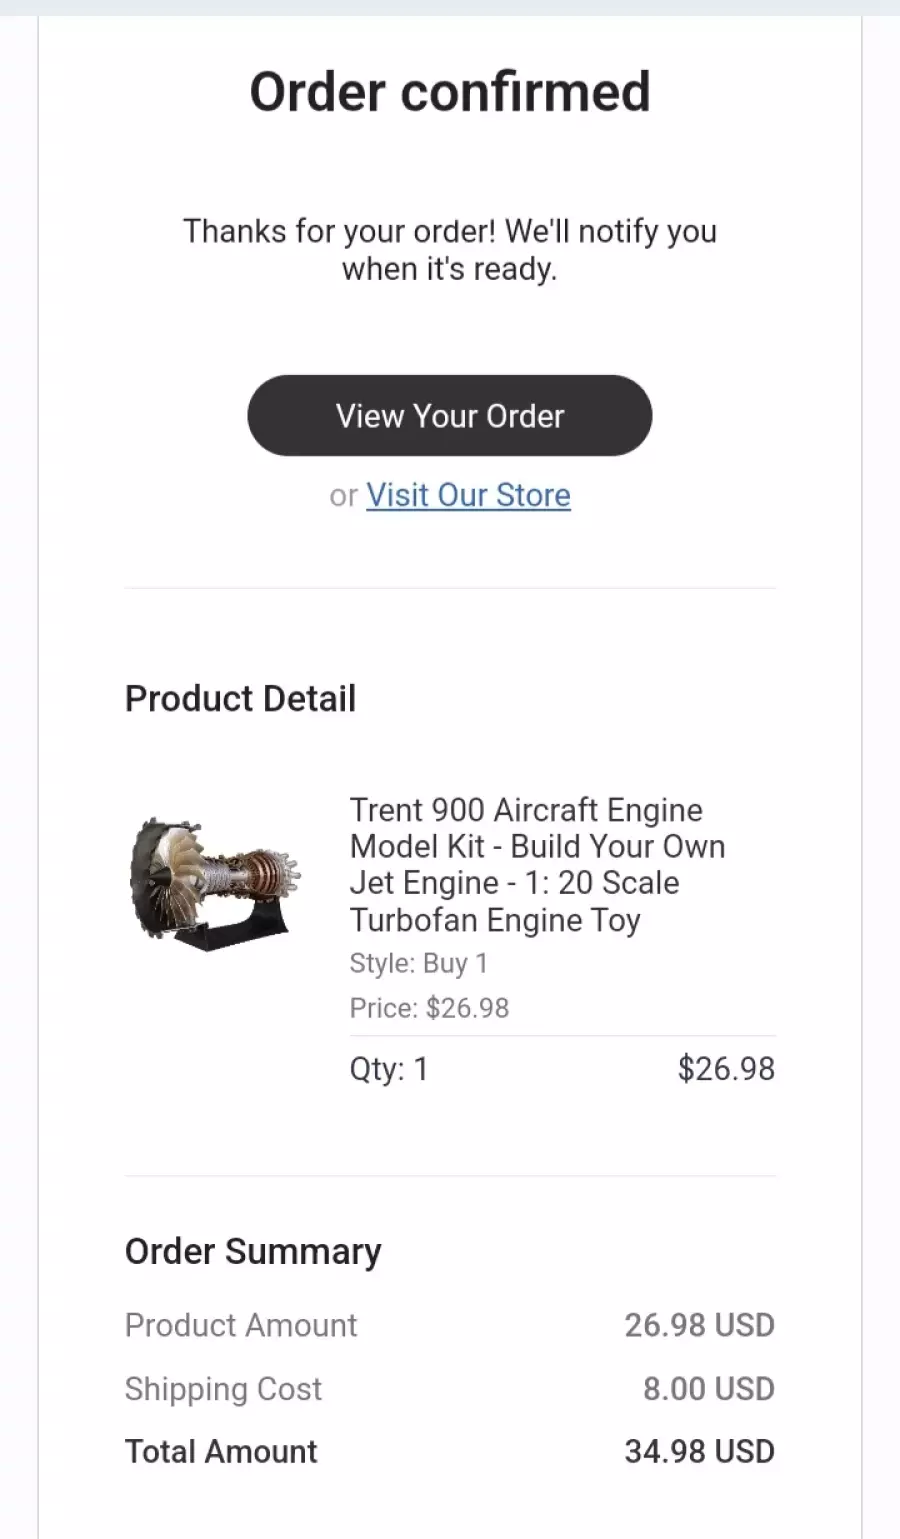
Task: Select the Style: Buy 1 text
Action: click(418, 963)
